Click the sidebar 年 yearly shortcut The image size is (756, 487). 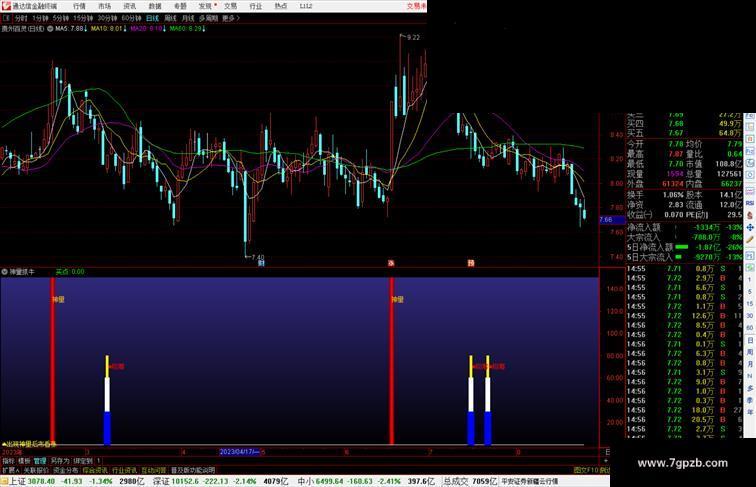tap(750, 412)
